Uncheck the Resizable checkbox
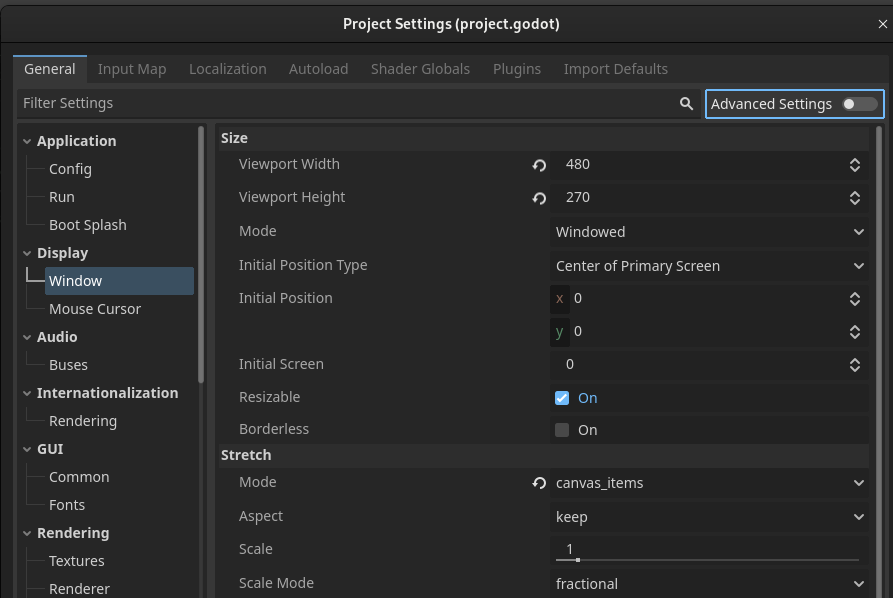 click(562, 398)
